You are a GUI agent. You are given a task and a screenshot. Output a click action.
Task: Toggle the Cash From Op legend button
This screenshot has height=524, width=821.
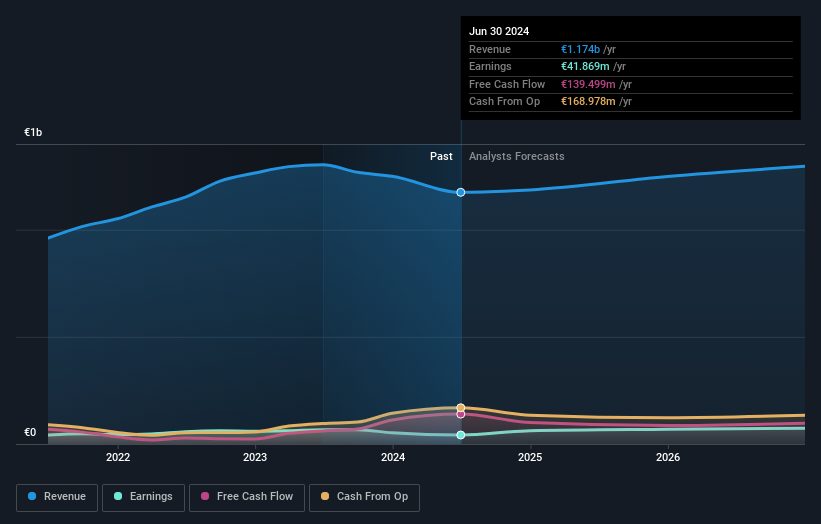tap(364, 497)
